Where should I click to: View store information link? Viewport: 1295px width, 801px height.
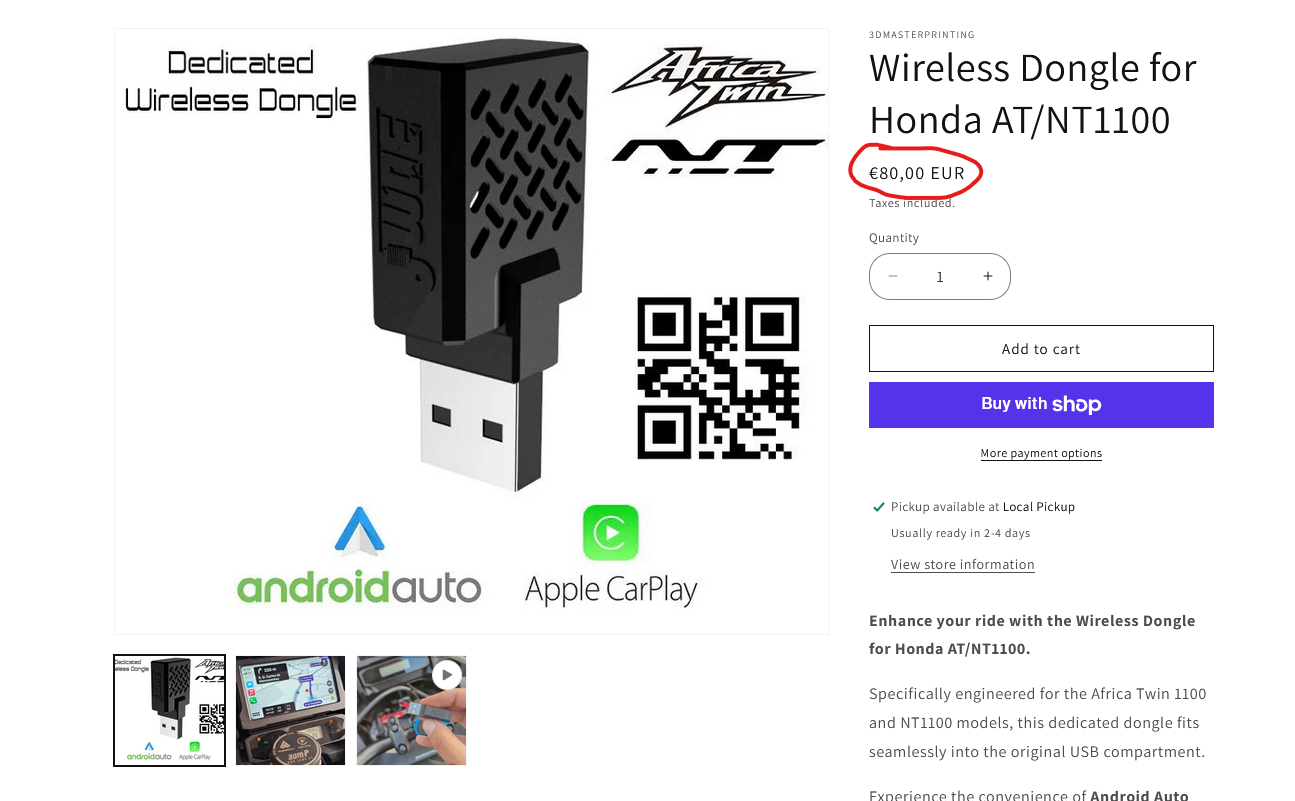point(962,565)
